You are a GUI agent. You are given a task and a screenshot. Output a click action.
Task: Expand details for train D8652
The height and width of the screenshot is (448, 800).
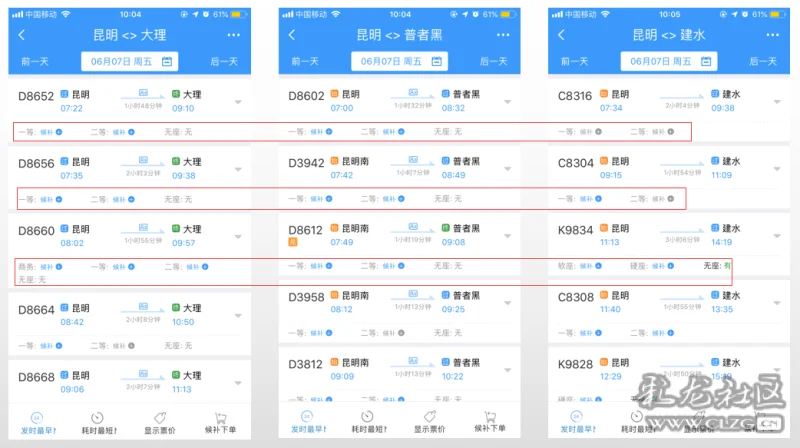(238, 102)
